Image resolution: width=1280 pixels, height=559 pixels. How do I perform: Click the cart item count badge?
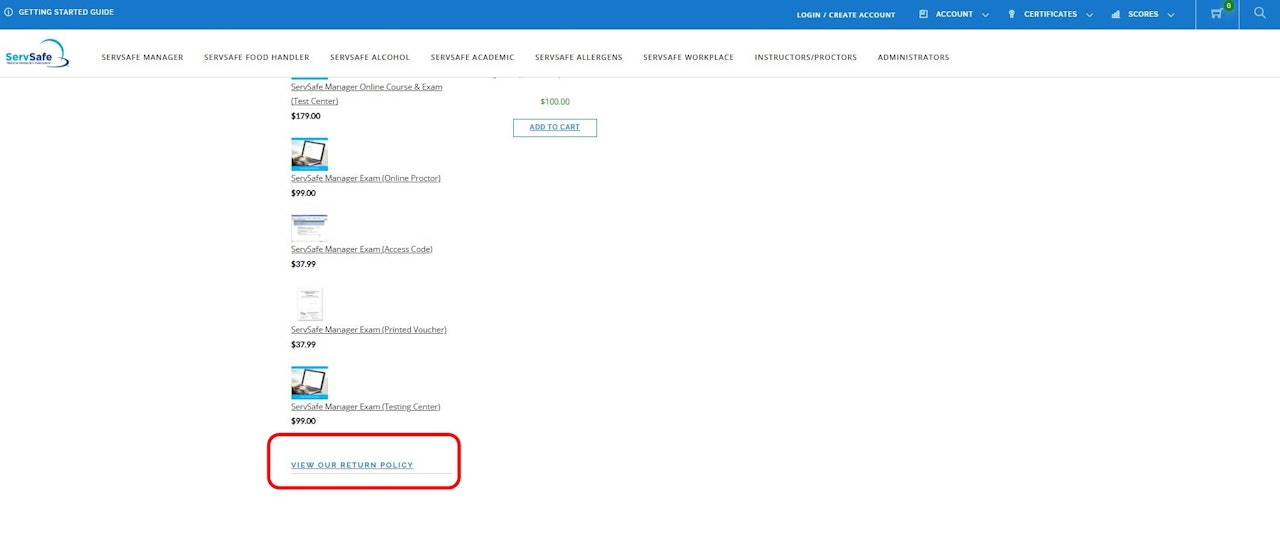[1228, 6]
